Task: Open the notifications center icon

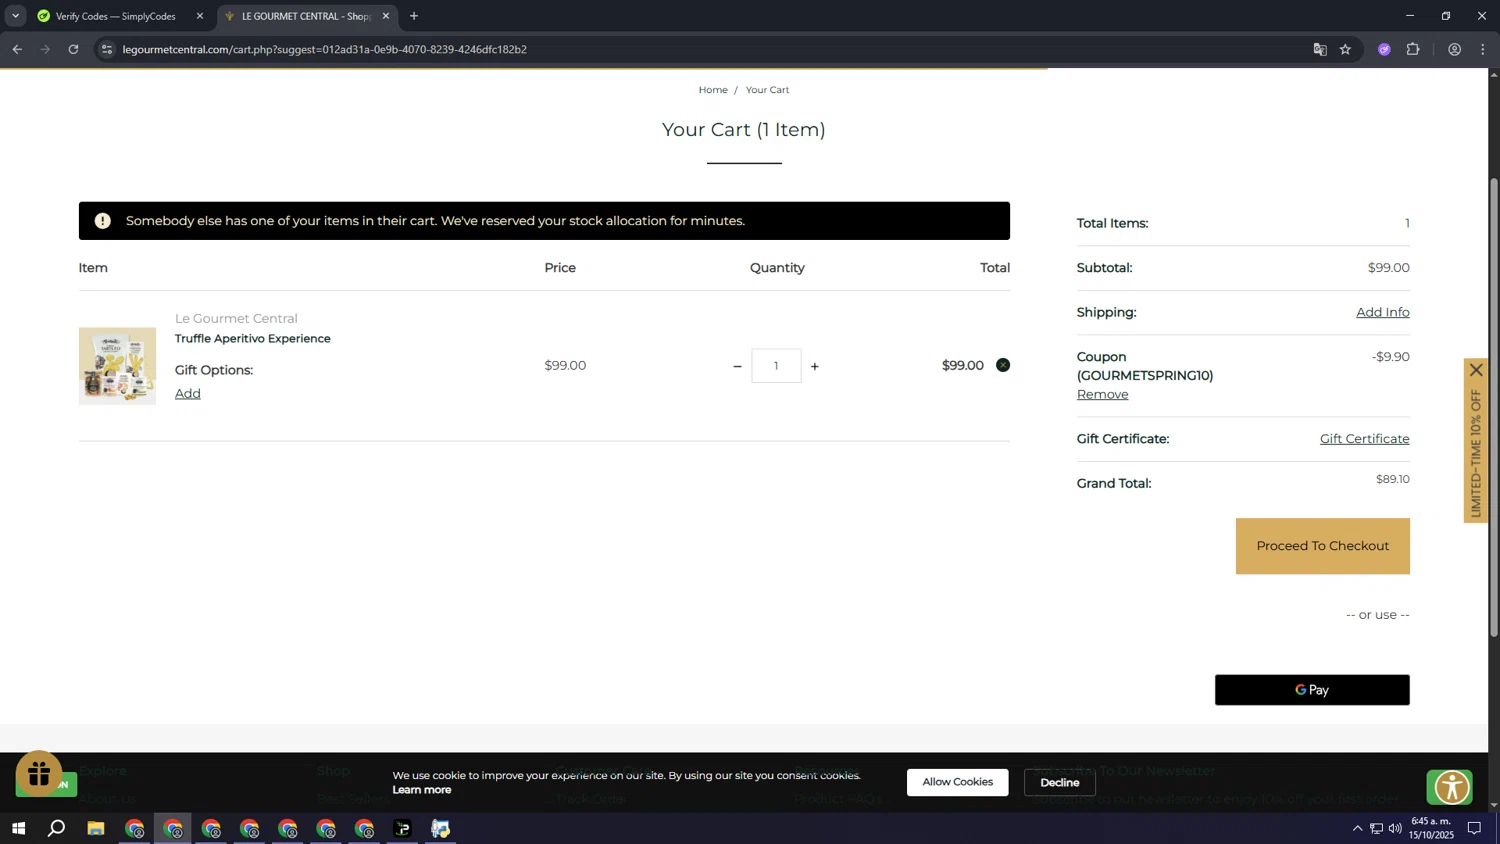Action: coord(1474,828)
